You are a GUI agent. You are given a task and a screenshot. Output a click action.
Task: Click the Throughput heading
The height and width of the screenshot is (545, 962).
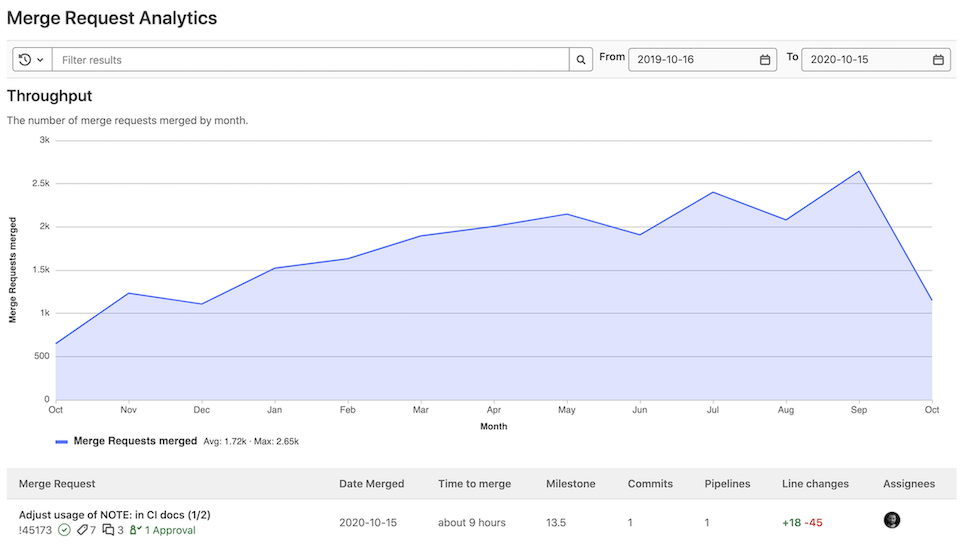tap(49, 96)
